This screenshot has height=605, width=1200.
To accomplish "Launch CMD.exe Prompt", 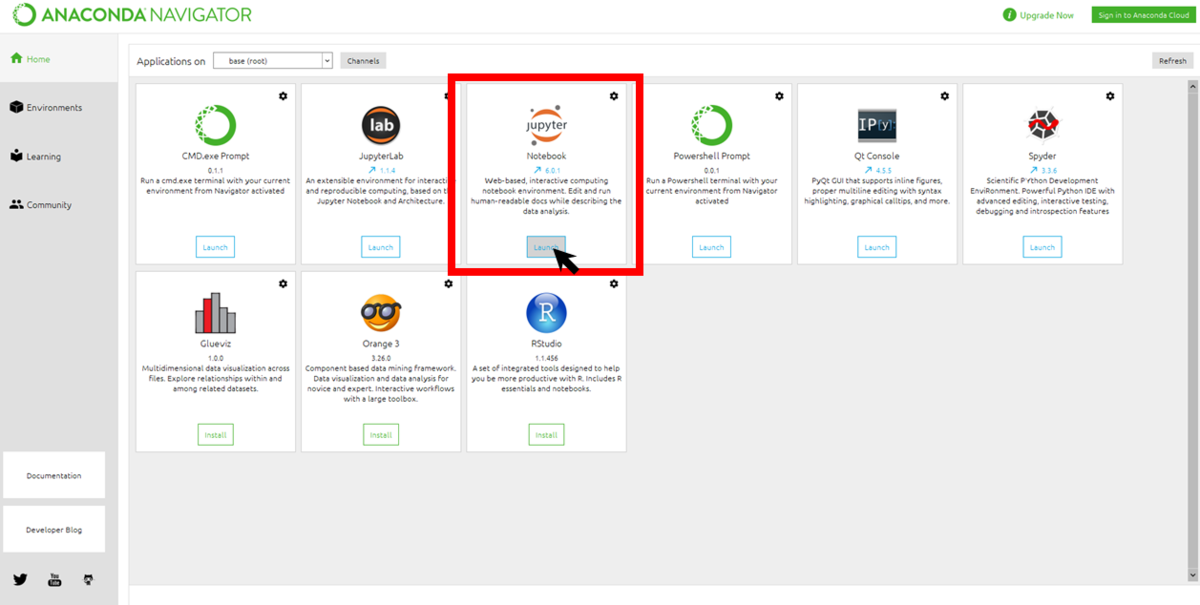I will pyautogui.click(x=215, y=247).
